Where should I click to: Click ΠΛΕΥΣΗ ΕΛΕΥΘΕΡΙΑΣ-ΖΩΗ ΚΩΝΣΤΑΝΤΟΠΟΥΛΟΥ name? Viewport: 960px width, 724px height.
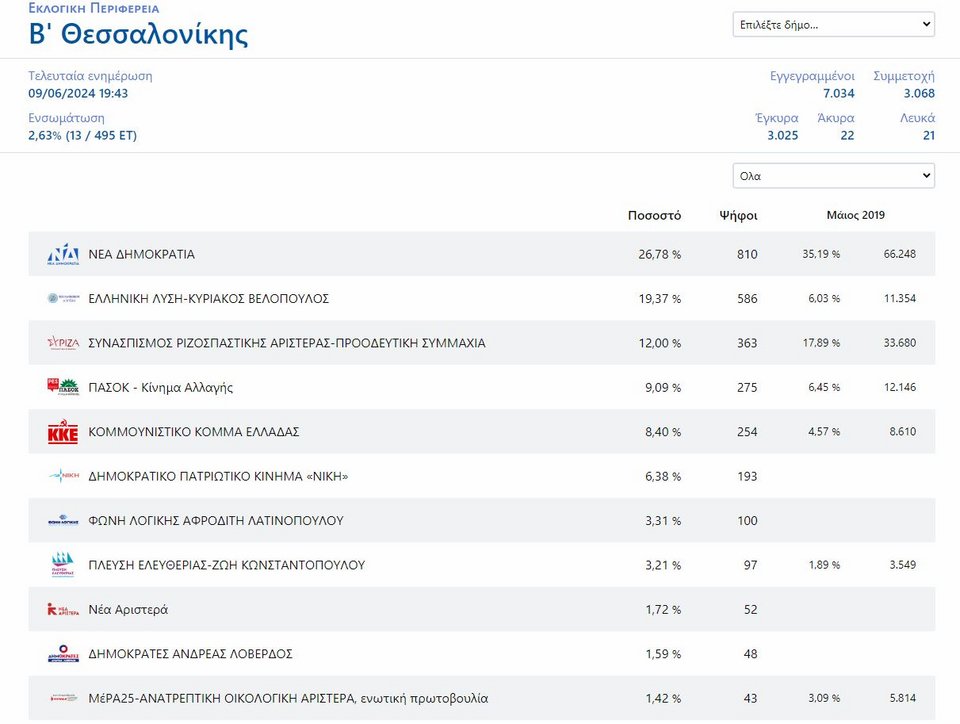click(x=227, y=565)
